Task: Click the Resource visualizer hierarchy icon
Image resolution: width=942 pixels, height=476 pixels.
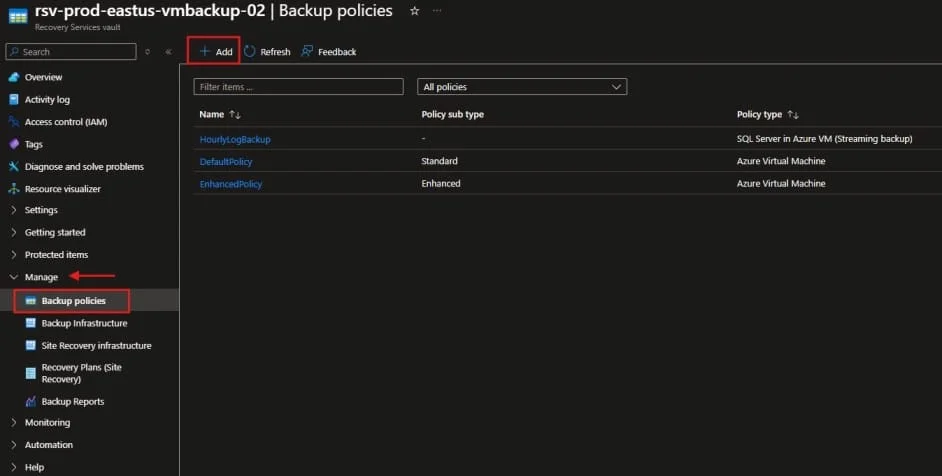Action: pos(14,189)
